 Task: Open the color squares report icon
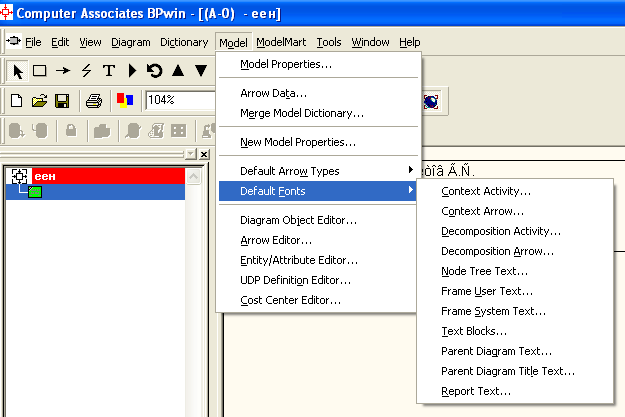pyautogui.click(x=125, y=100)
